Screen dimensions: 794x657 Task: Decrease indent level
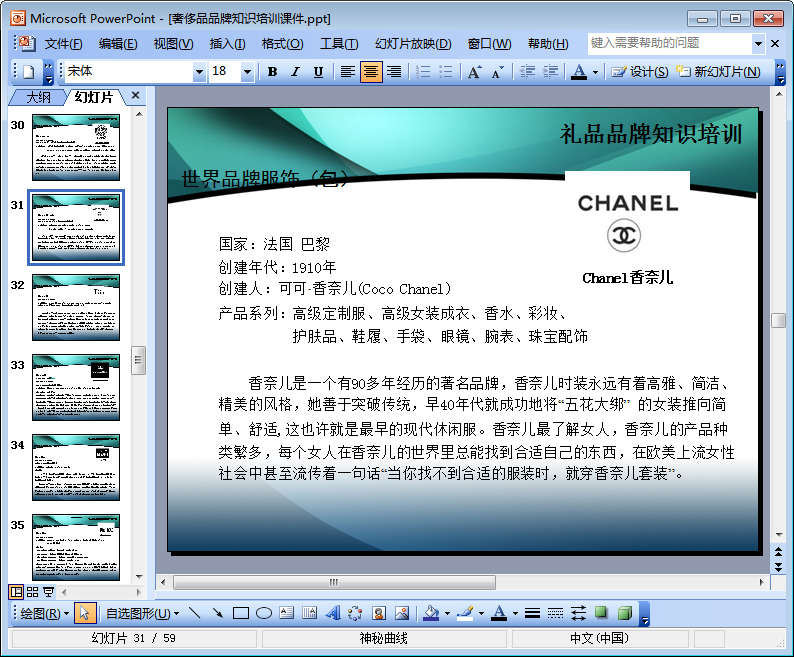click(x=527, y=72)
